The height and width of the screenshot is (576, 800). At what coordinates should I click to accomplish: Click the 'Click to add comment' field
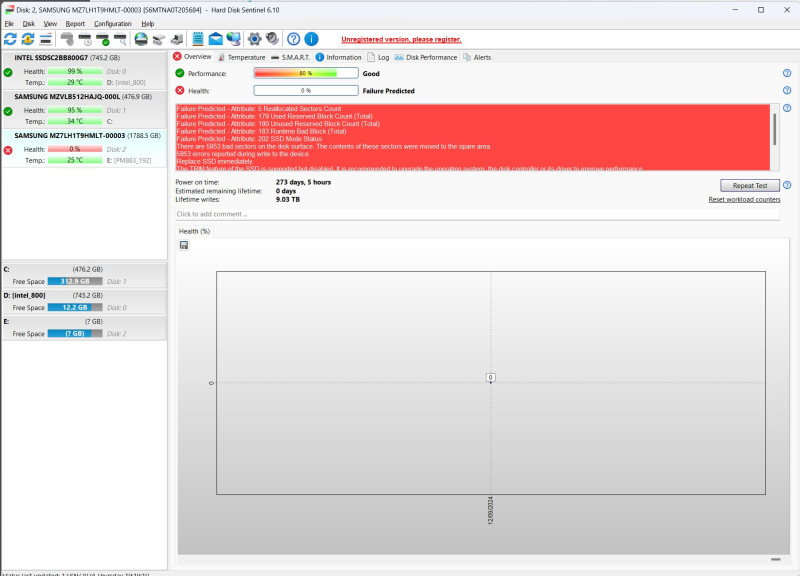point(477,214)
